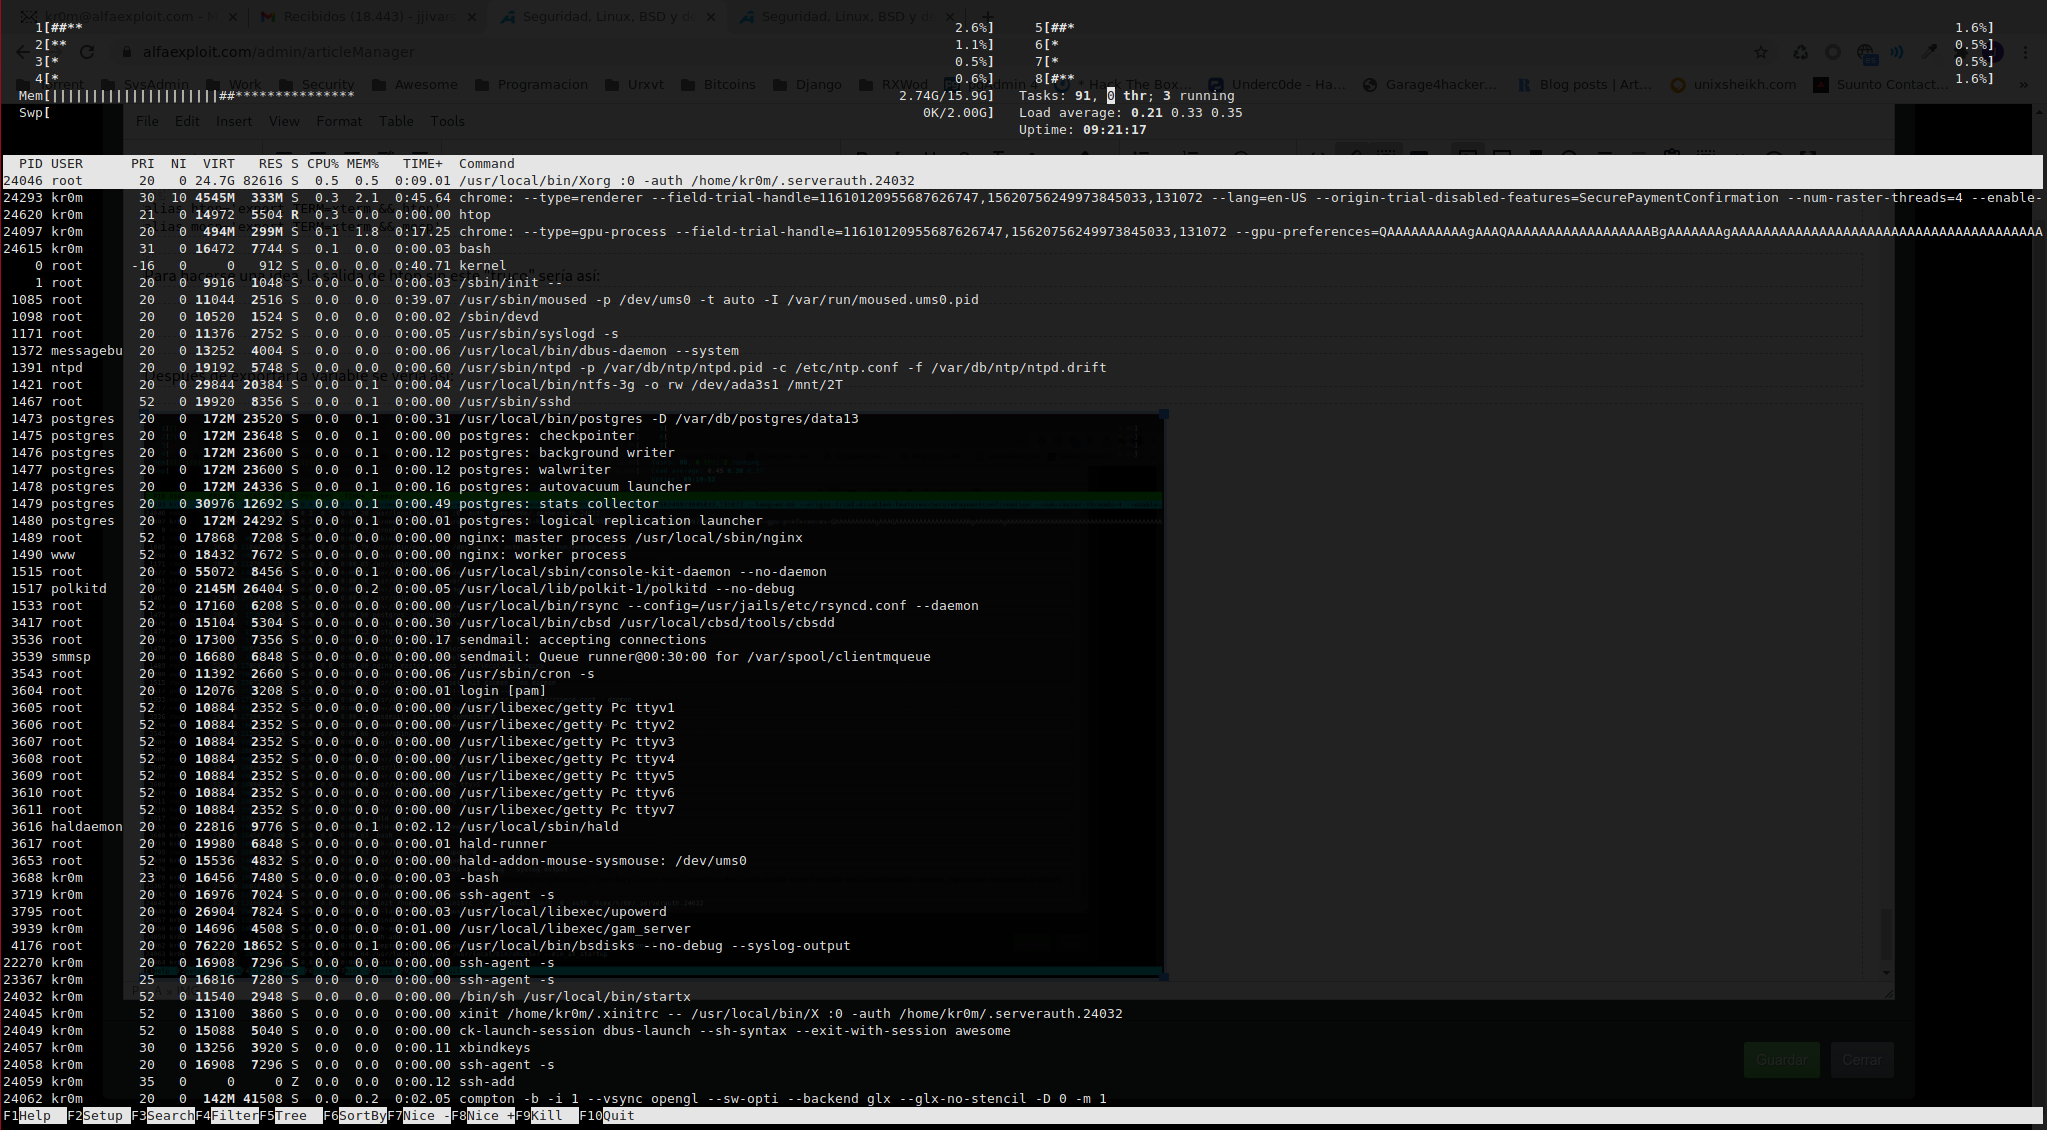
Task: Click F10 Quit to exit htop
Action: (x=617, y=1116)
